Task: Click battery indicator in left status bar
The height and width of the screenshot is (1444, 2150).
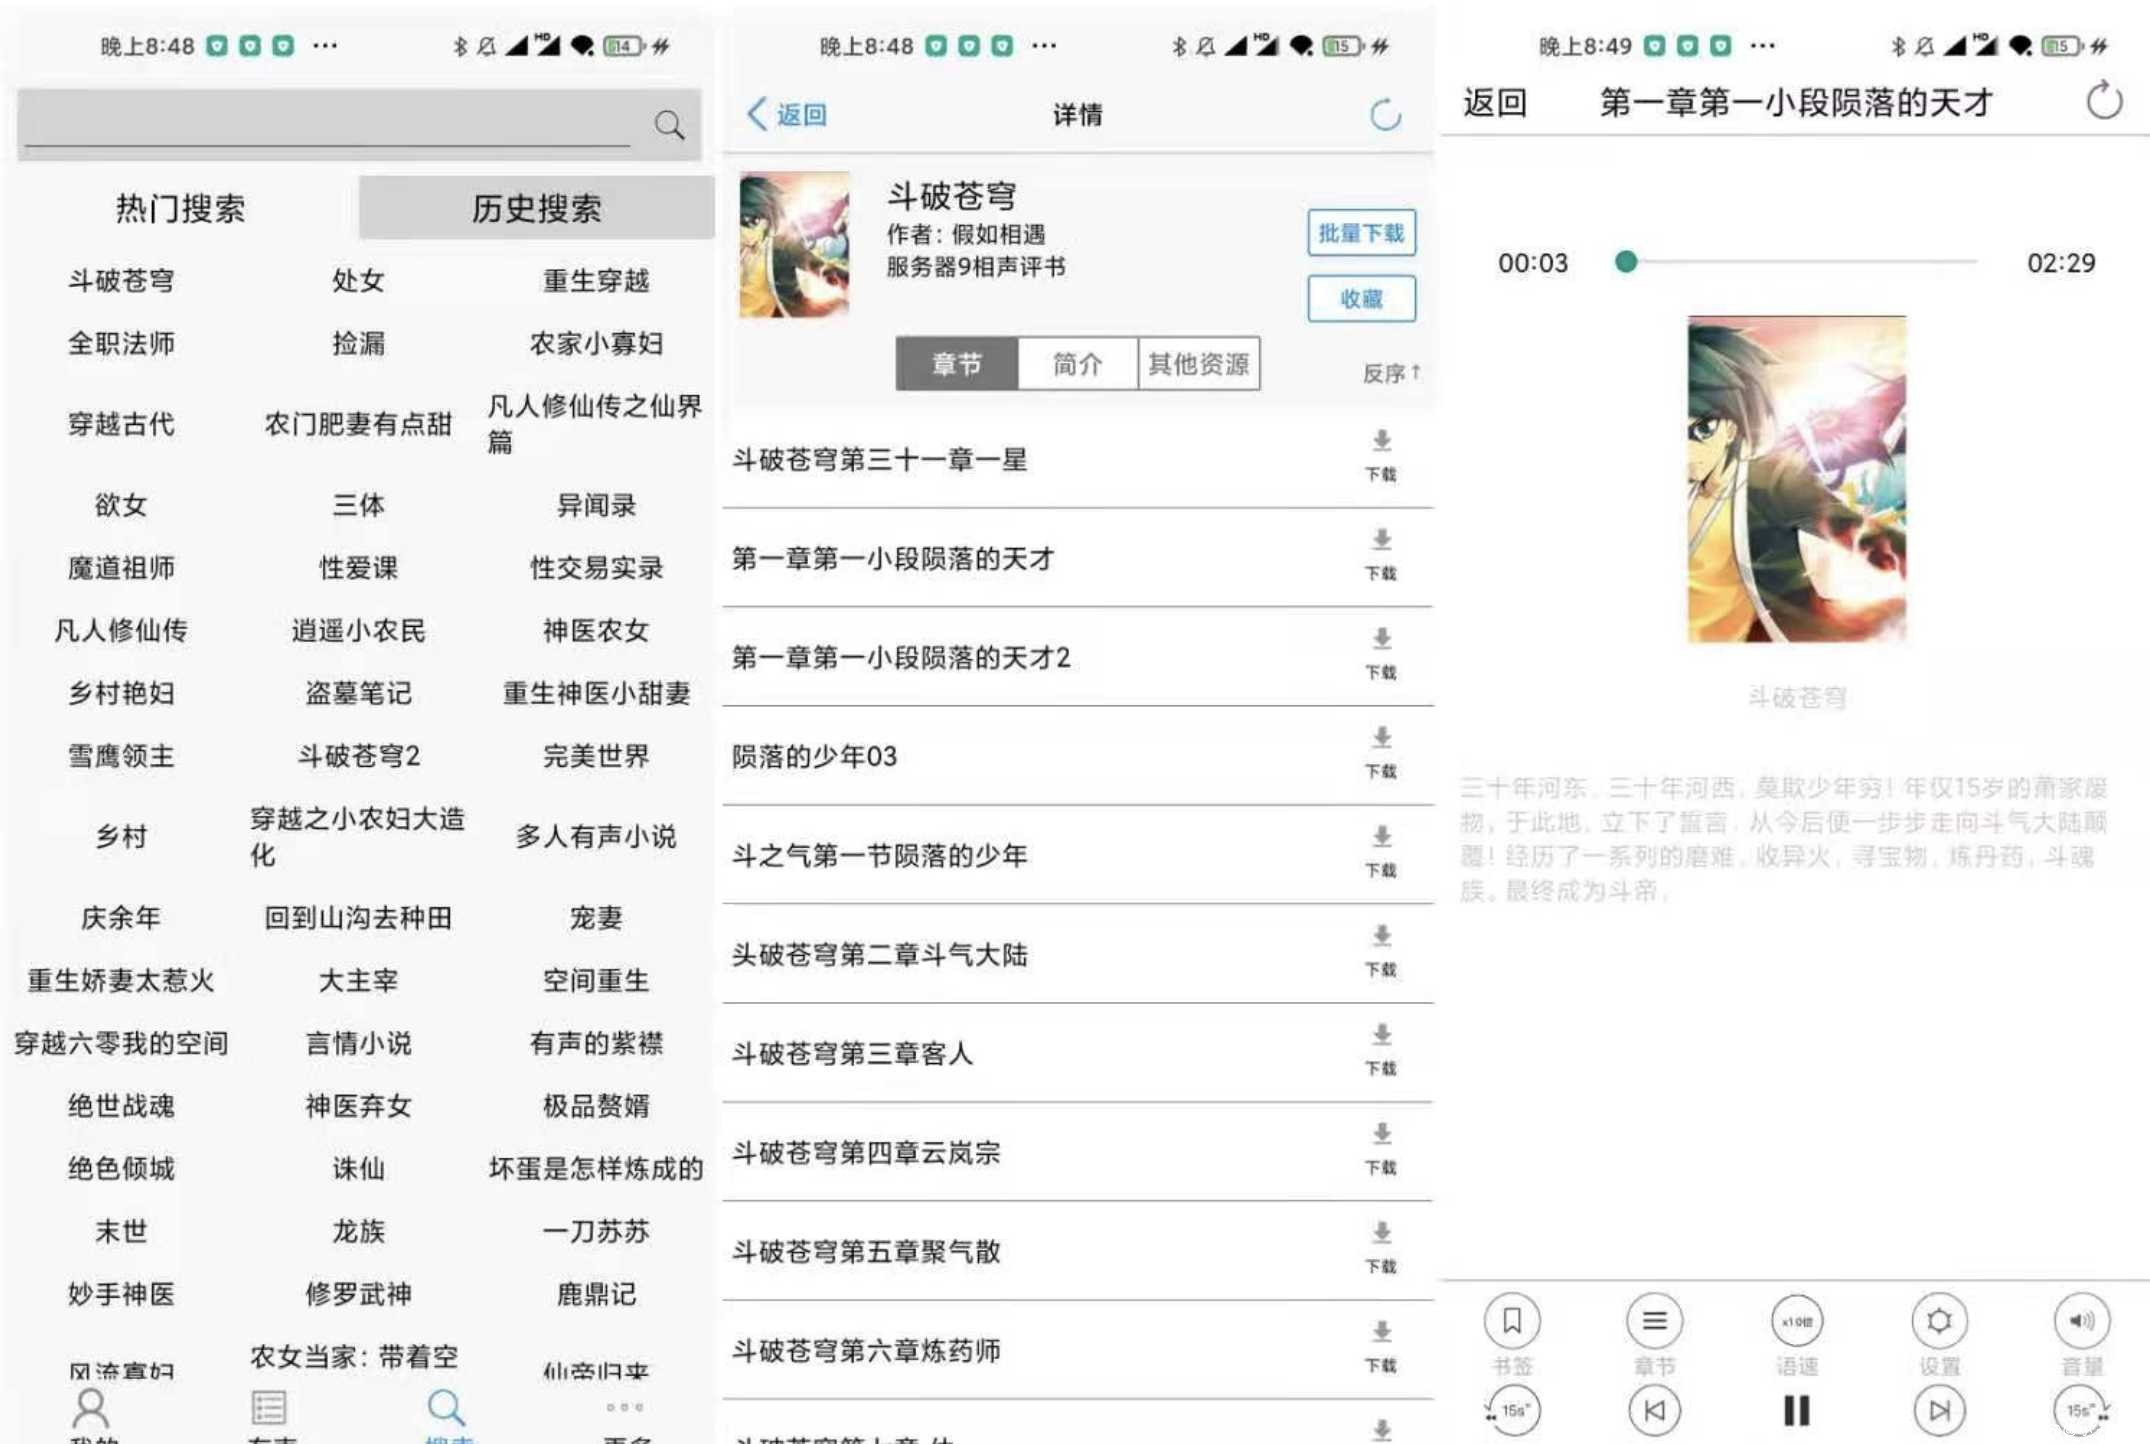Action: point(623,45)
